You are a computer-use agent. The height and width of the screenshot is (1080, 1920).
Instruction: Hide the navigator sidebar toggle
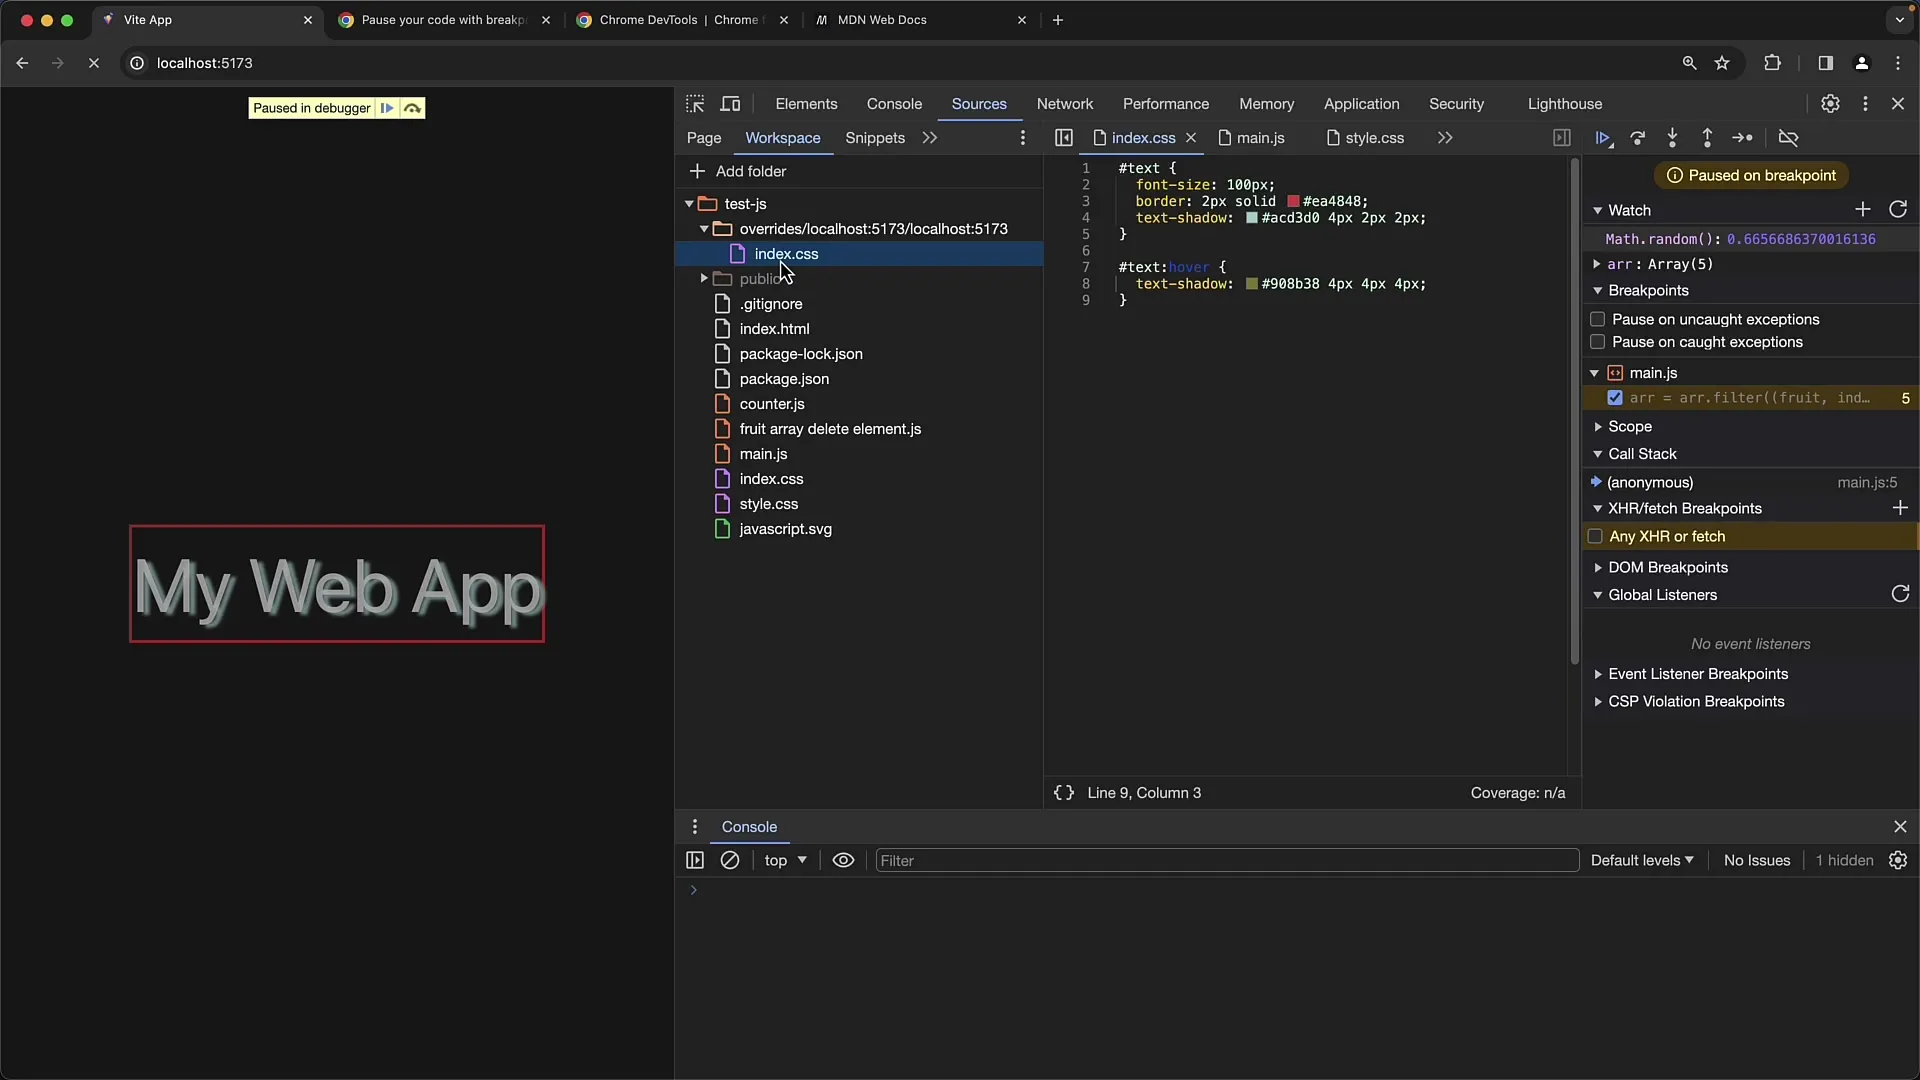coord(1064,138)
